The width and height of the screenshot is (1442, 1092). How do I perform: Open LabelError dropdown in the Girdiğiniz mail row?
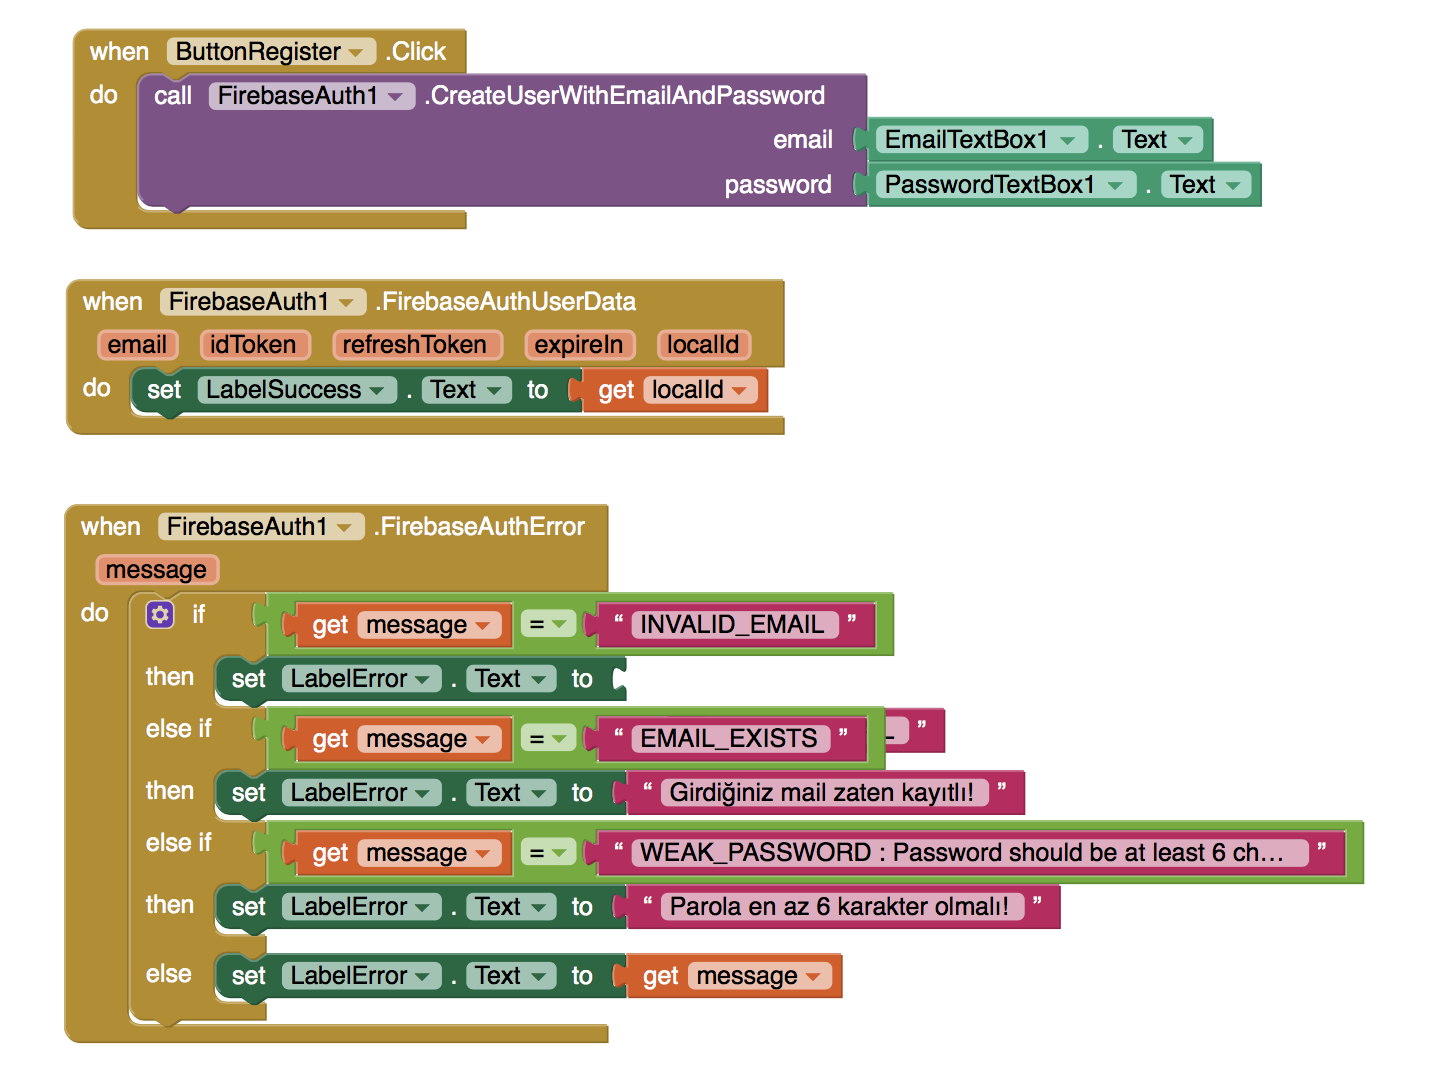361,793
